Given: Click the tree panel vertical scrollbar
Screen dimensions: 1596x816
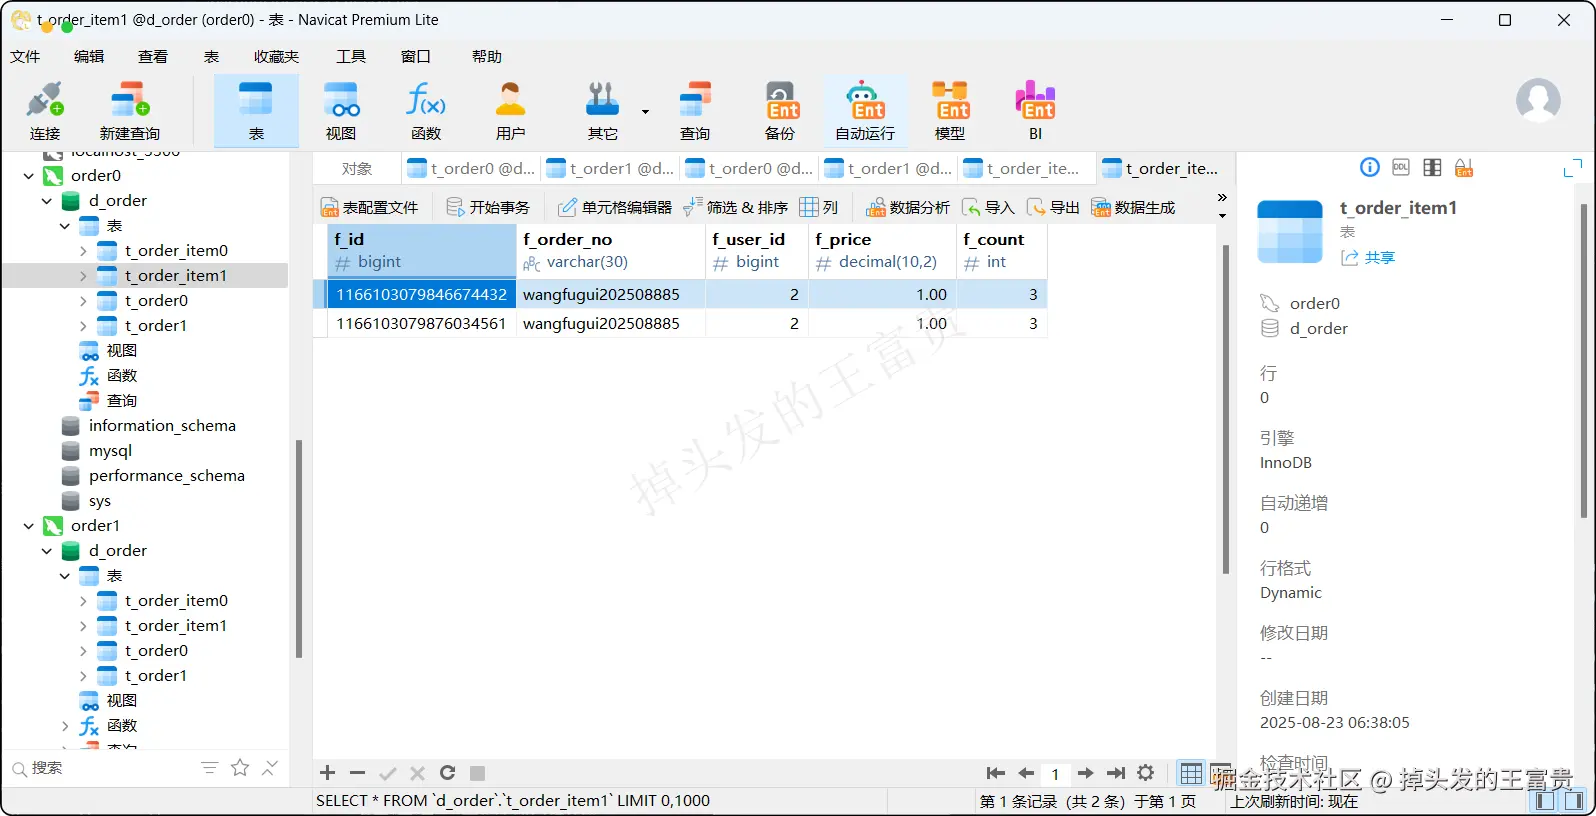Looking at the screenshot, I should (x=298, y=548).
